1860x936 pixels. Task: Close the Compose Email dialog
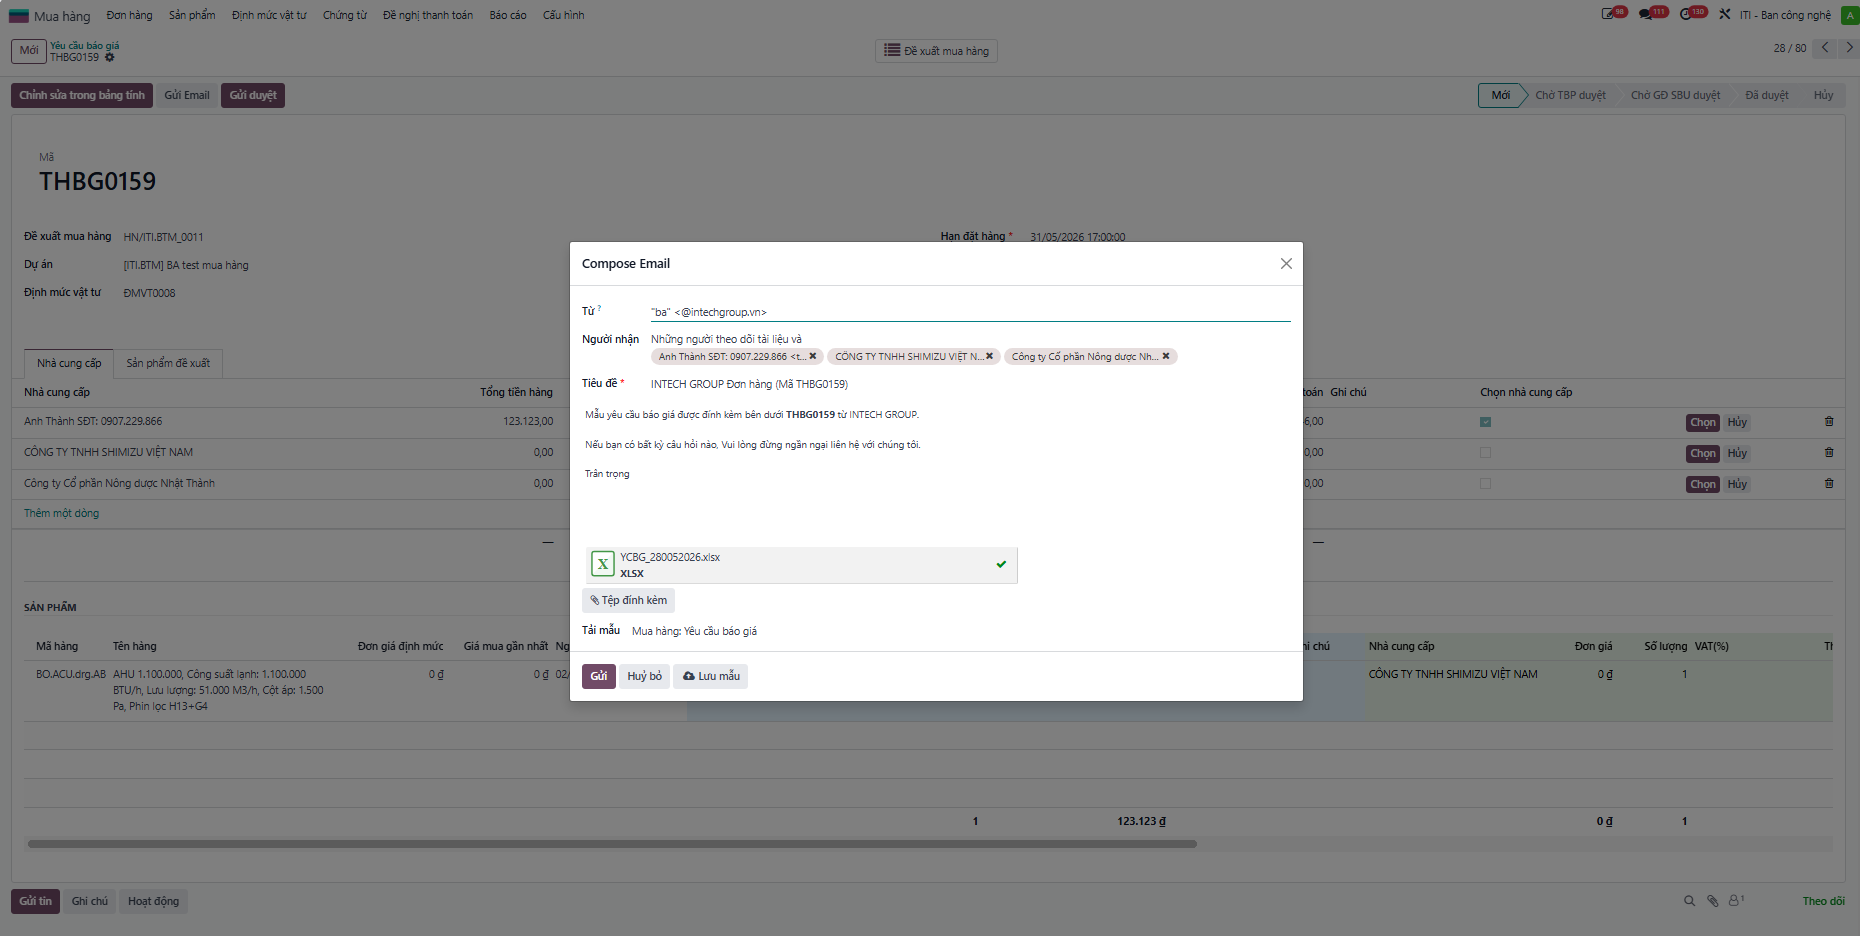1286,264
